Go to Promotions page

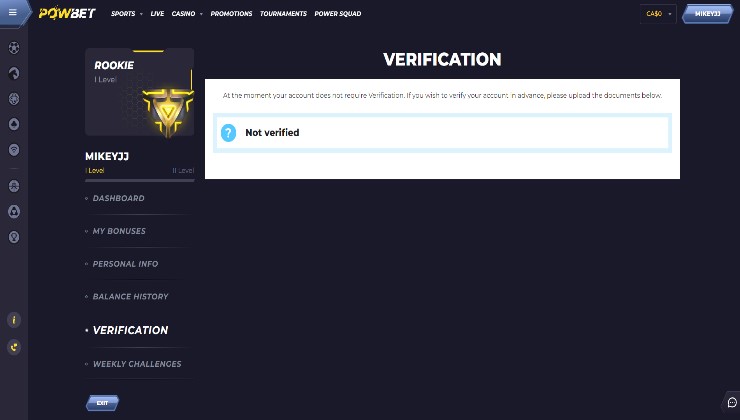click(231, 14)
